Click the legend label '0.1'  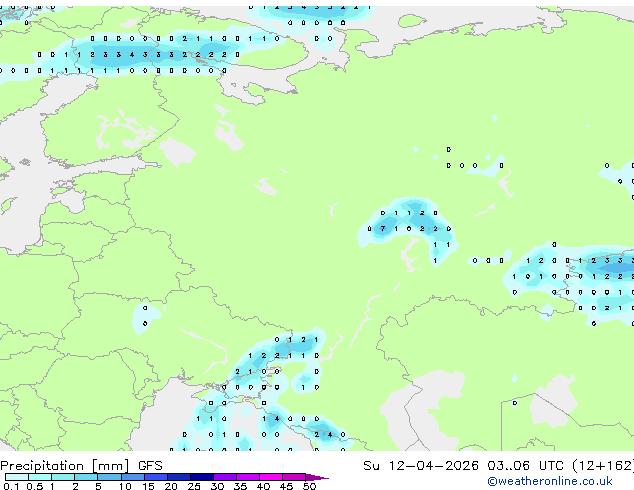coord(11,486)
